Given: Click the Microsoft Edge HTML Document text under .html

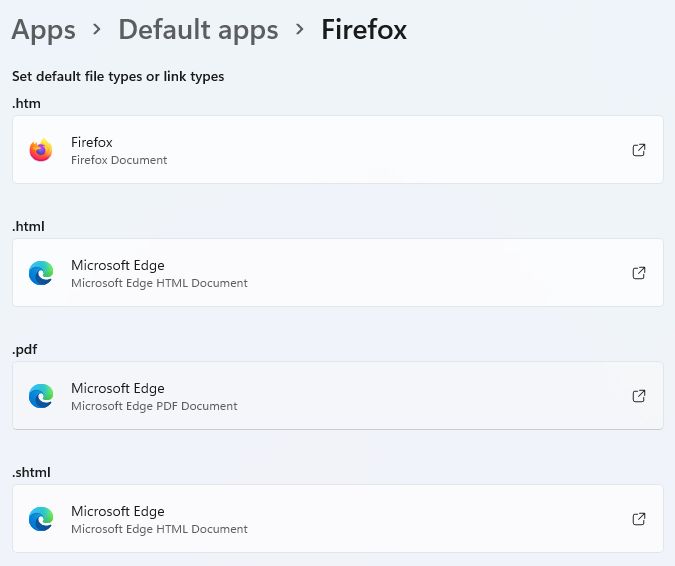Looking at the screenshot, I should [x=159, y=283].
